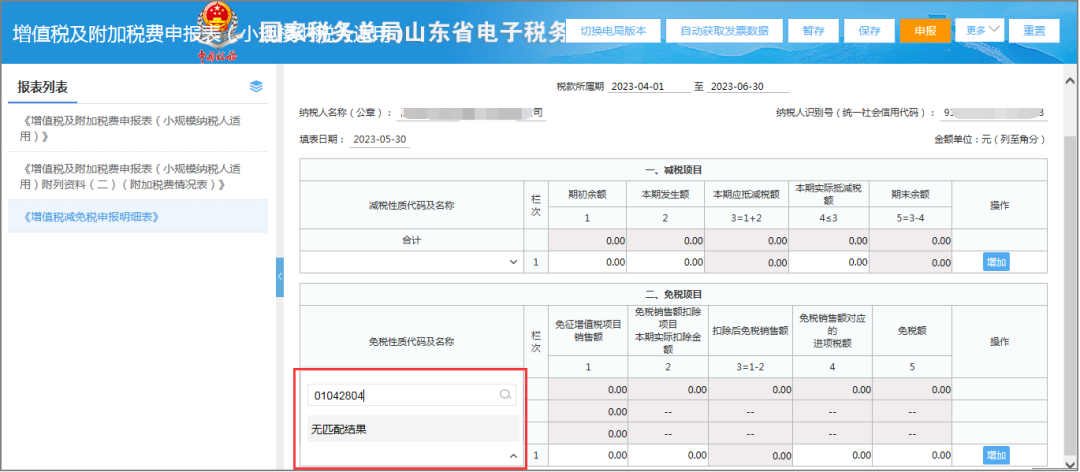Click 进项税额 cell in 免税 row 1
The width and height of the screenshot is (1080, 472).
(x=832, y=455)
